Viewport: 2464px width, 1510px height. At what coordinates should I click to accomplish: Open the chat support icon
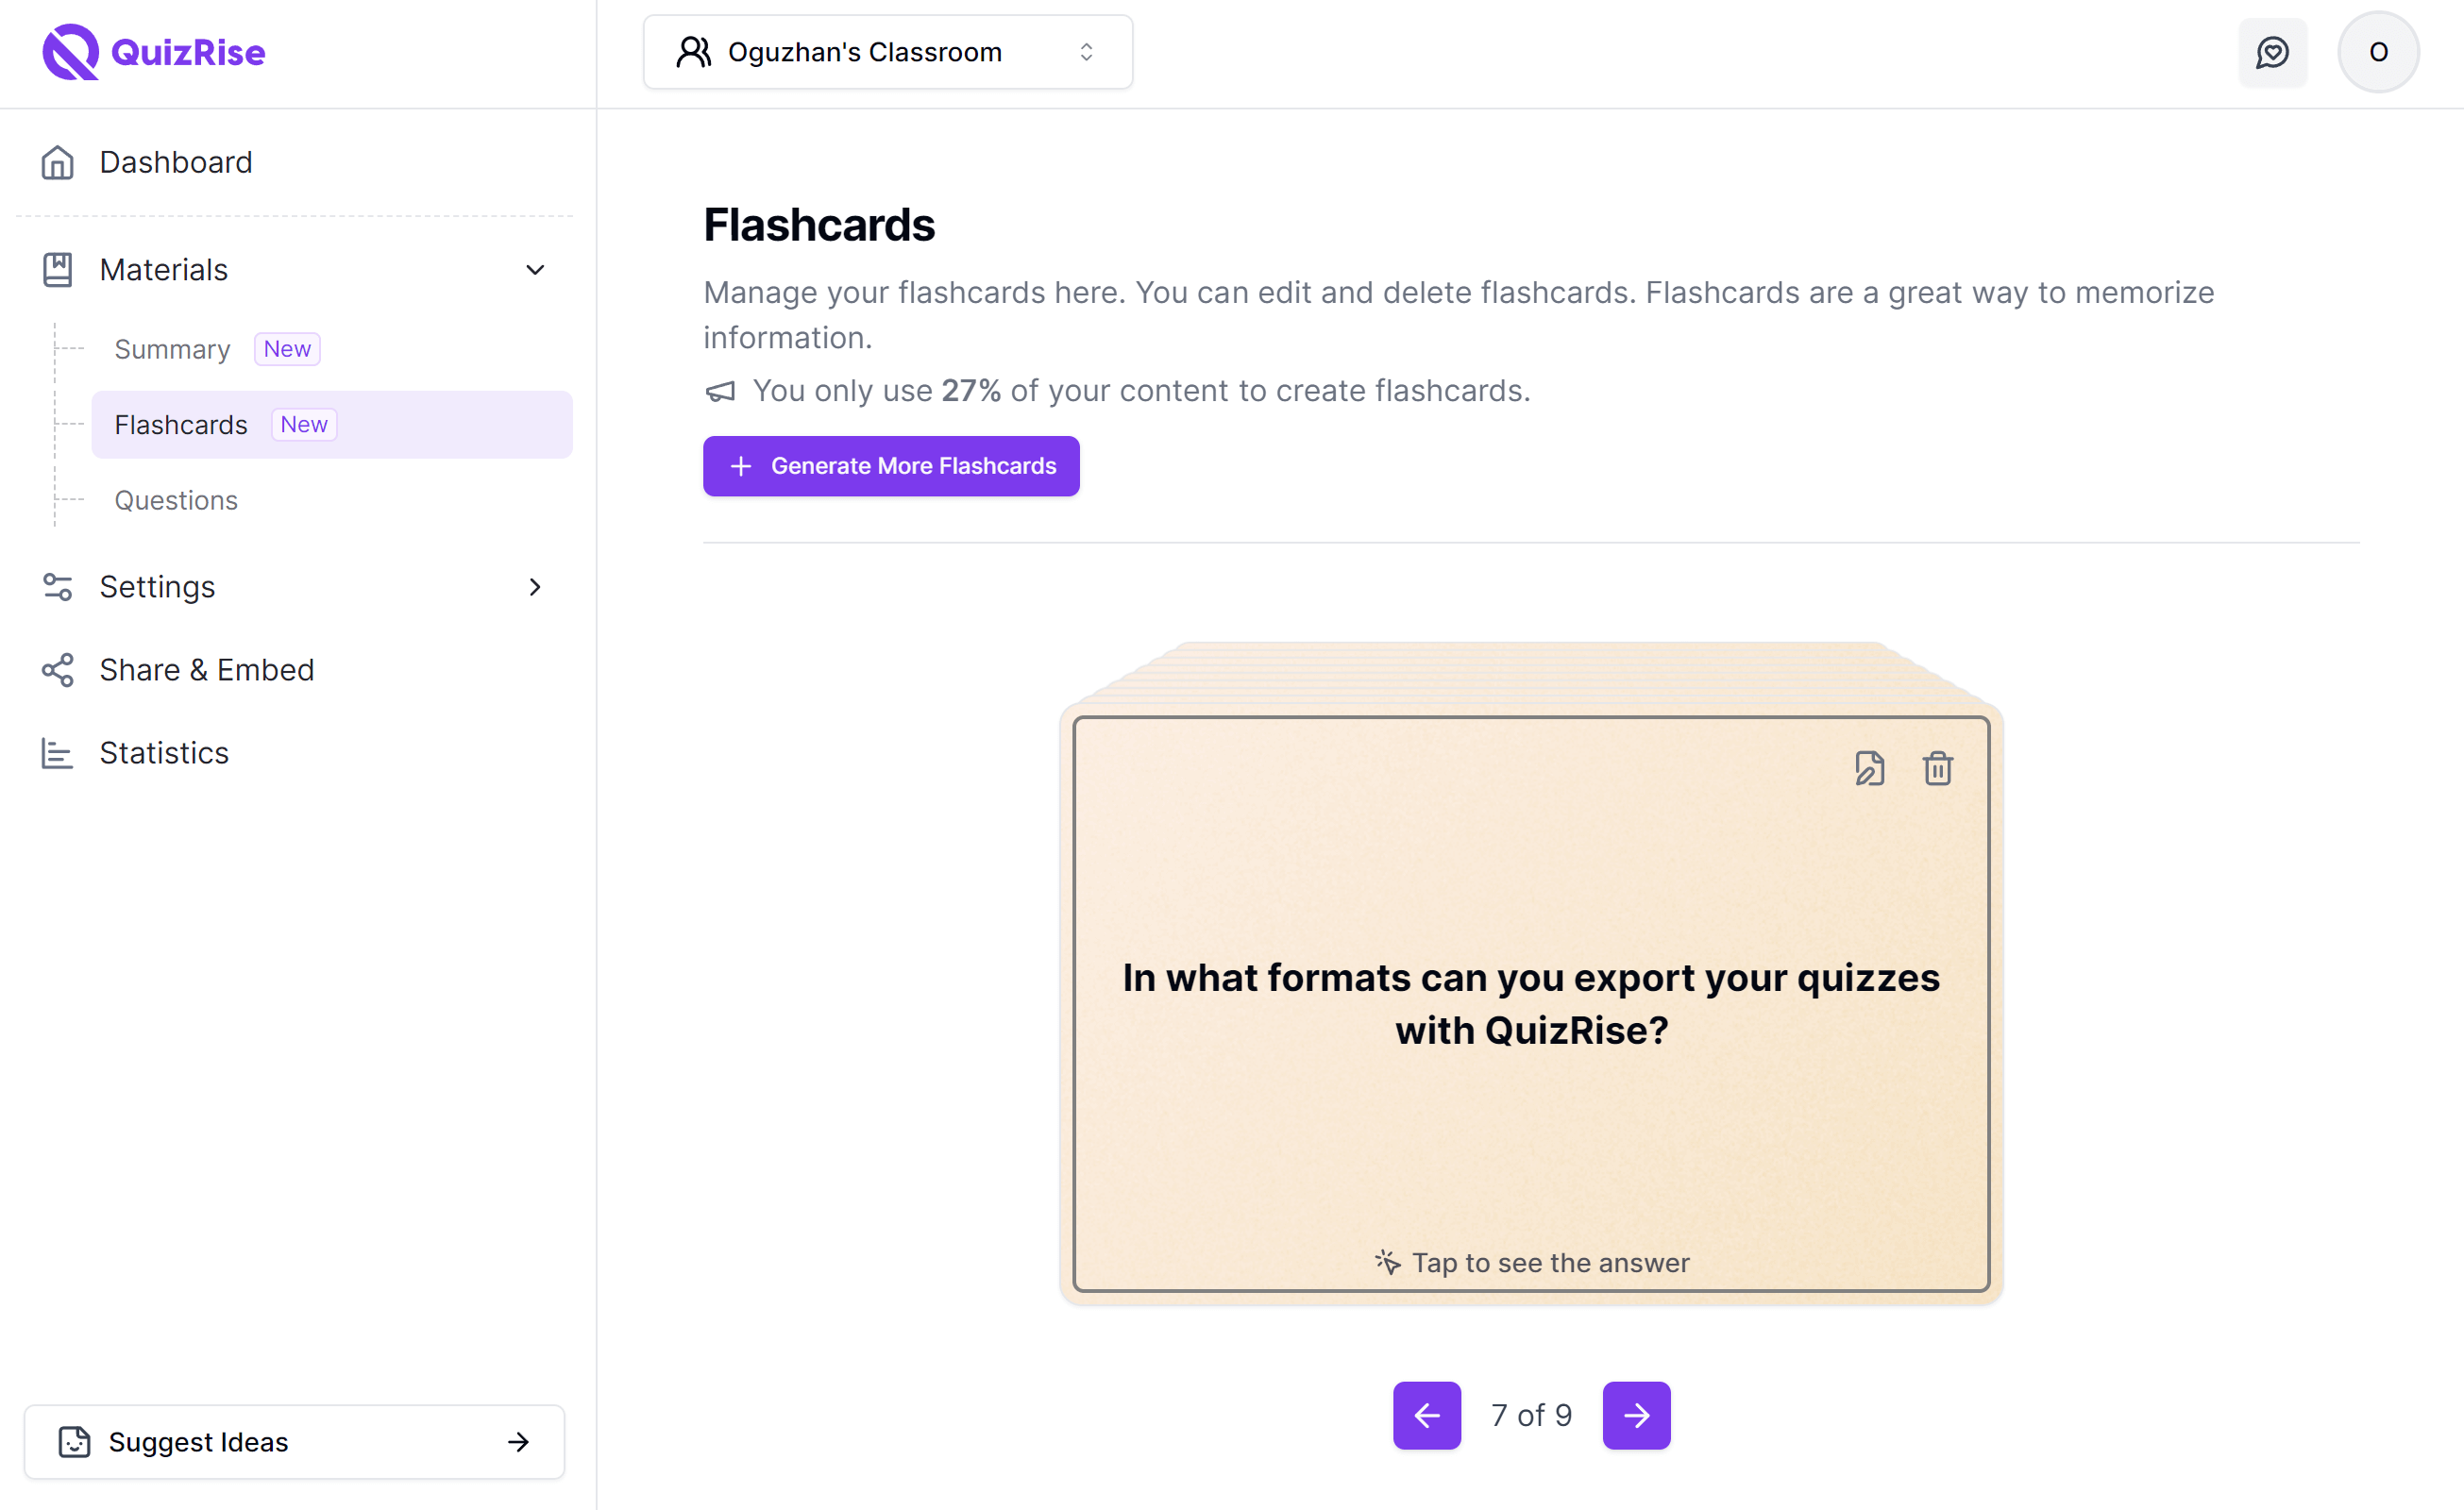tap(2273, 52)
